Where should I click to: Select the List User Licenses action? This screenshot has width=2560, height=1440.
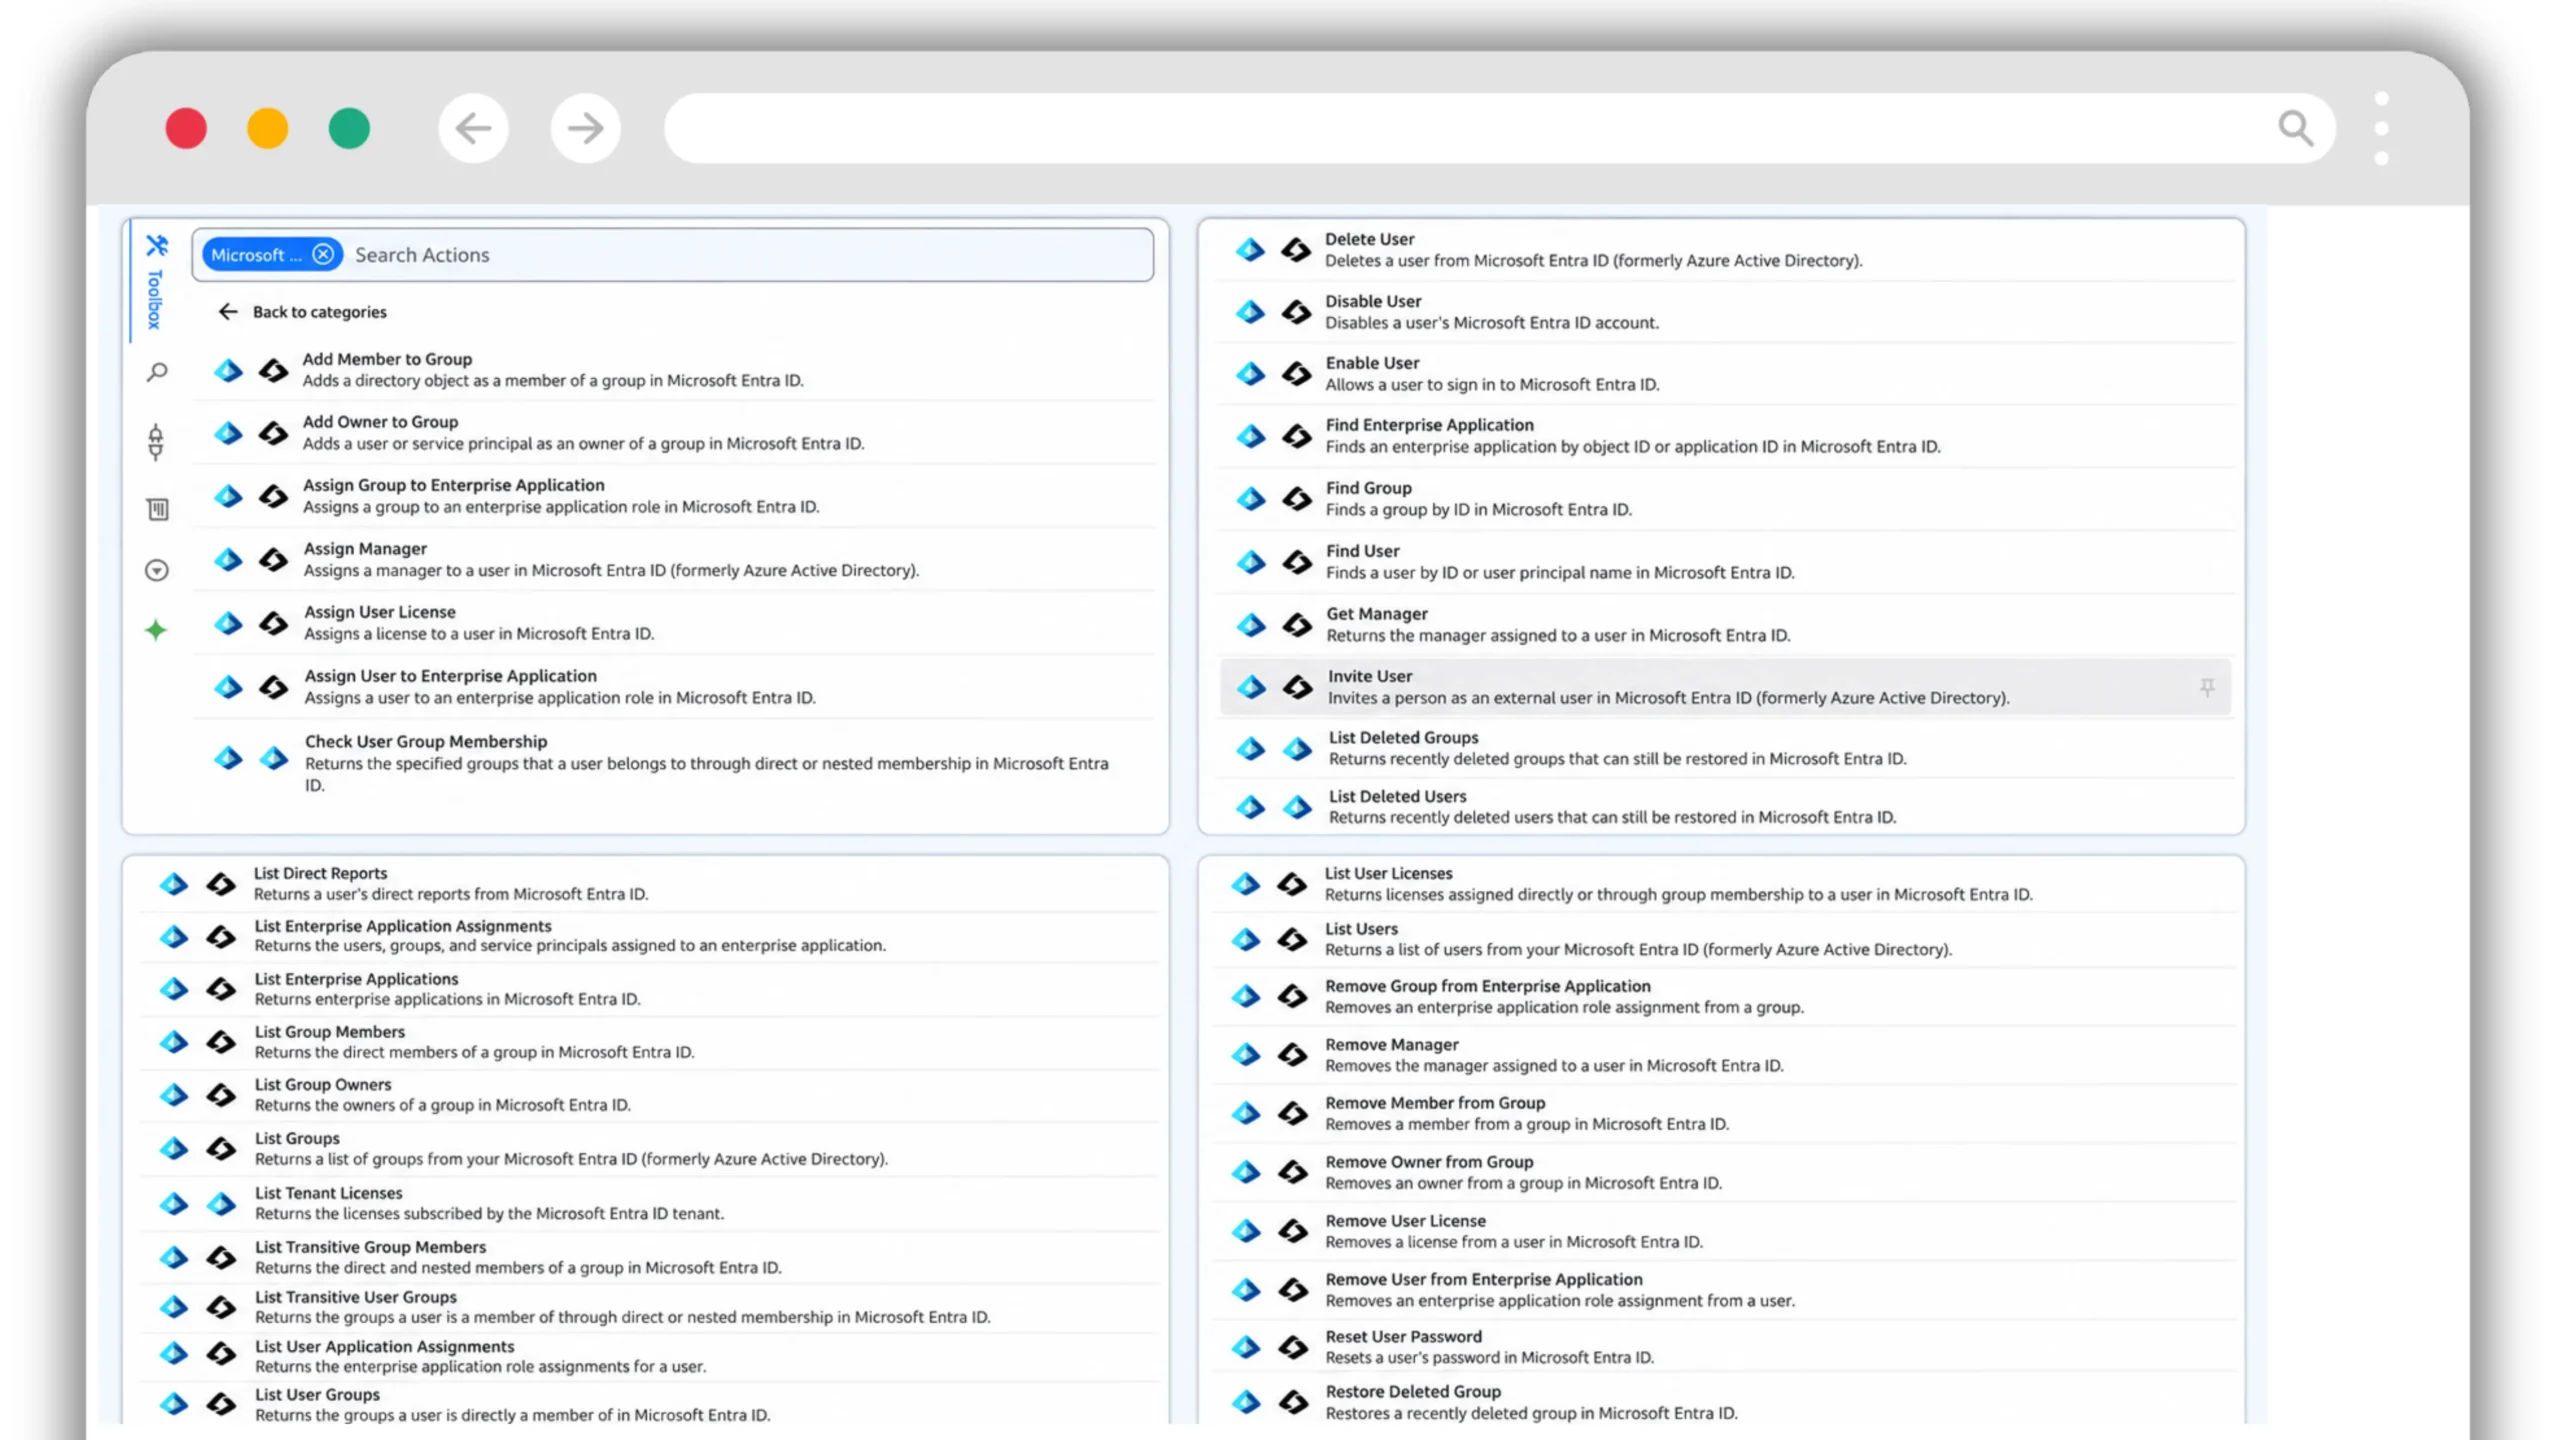(1725, 884)
